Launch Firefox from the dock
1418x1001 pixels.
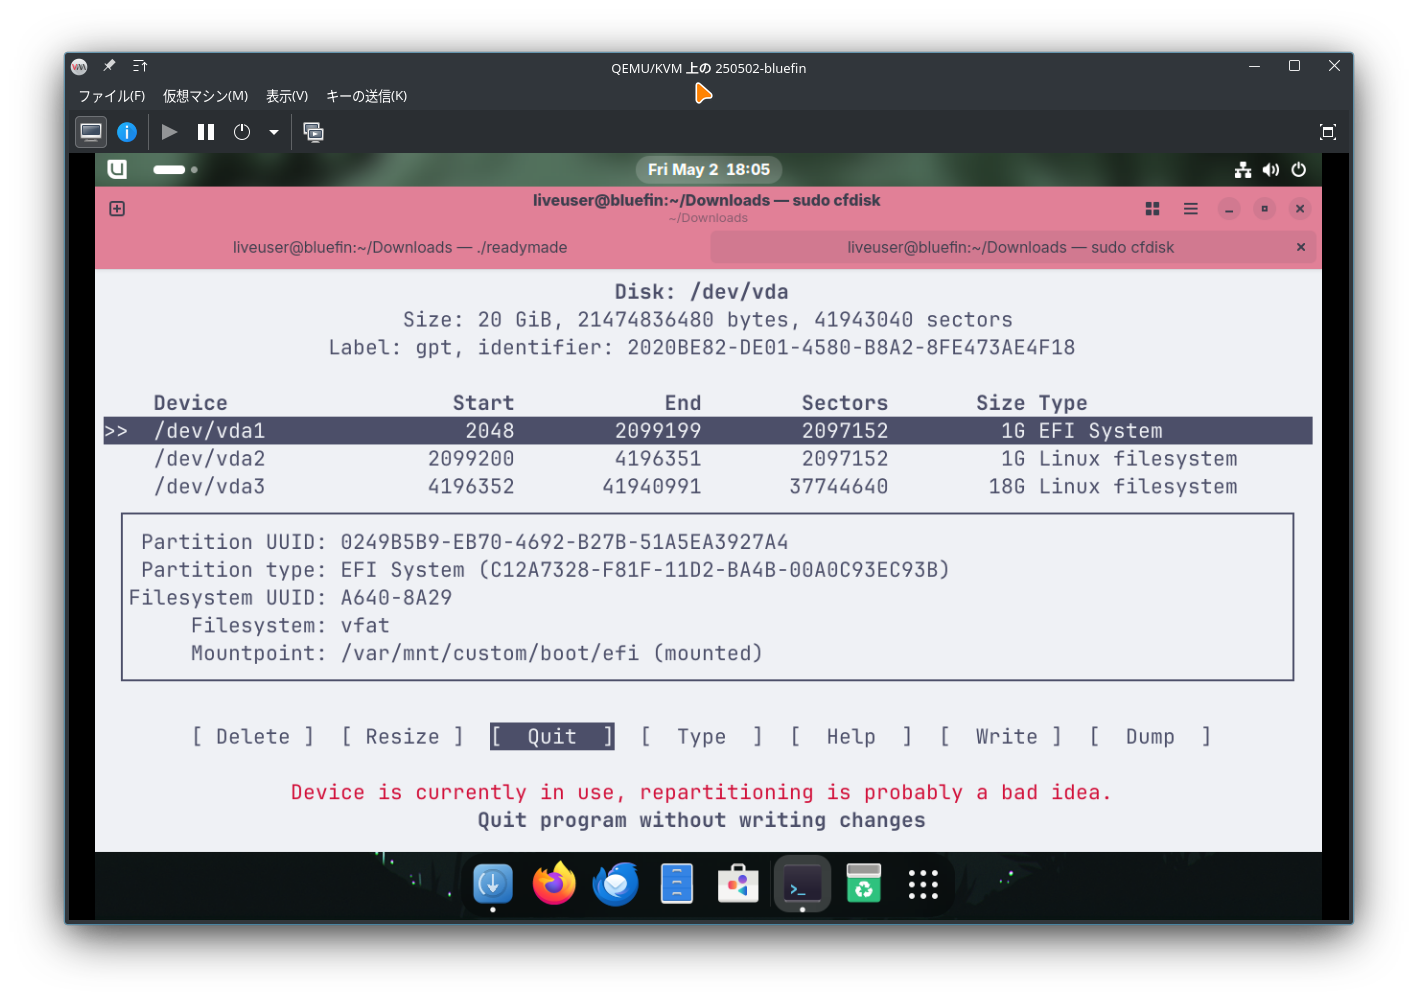(554, 884)
